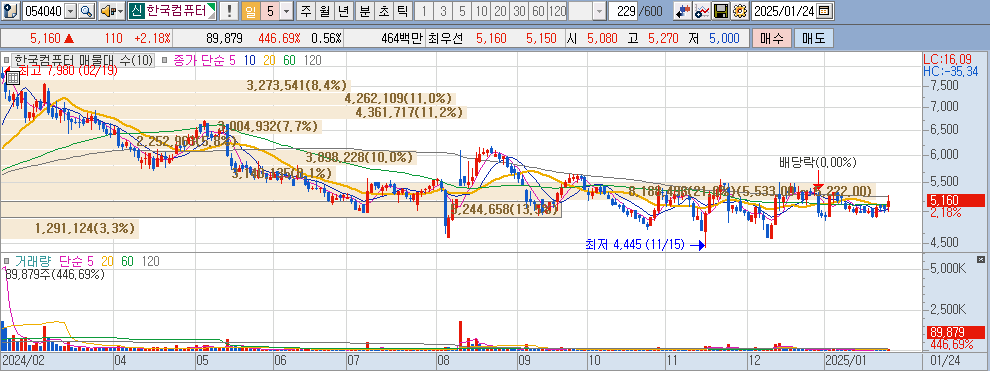The width and height of the screenshot is (990, 371).
Task: Switch to the 월 monthly chart
Action: point(324,11)
